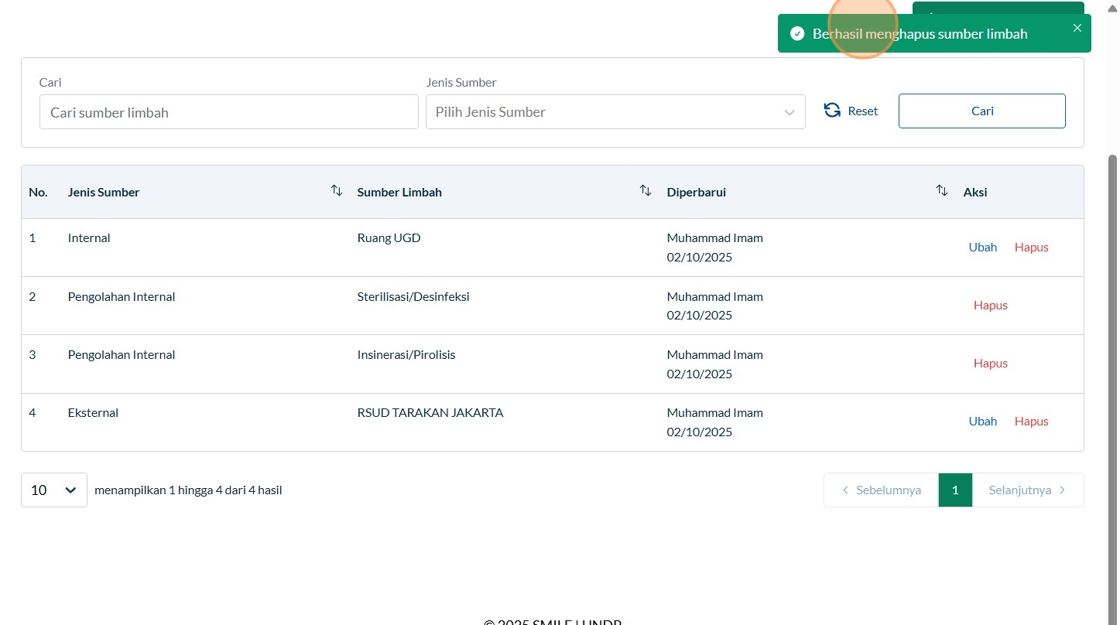The height and width of the screenshot is (625, 1120).
Task: Click the Eksternal cell in row 4
Action: (93, 413)
